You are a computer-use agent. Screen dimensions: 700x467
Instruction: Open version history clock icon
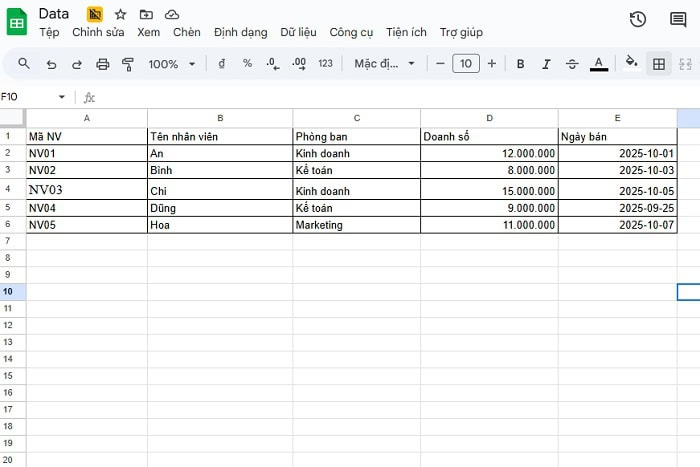pyautogui.click(x=637, y=20)
